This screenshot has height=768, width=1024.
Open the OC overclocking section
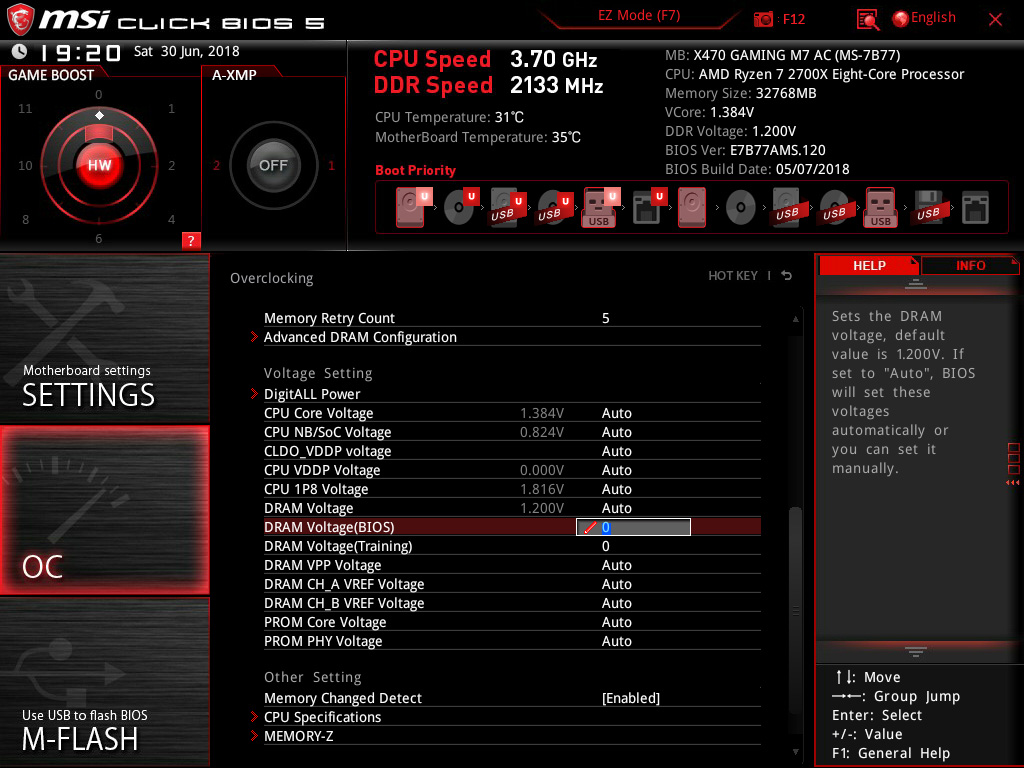click(104, 510)
